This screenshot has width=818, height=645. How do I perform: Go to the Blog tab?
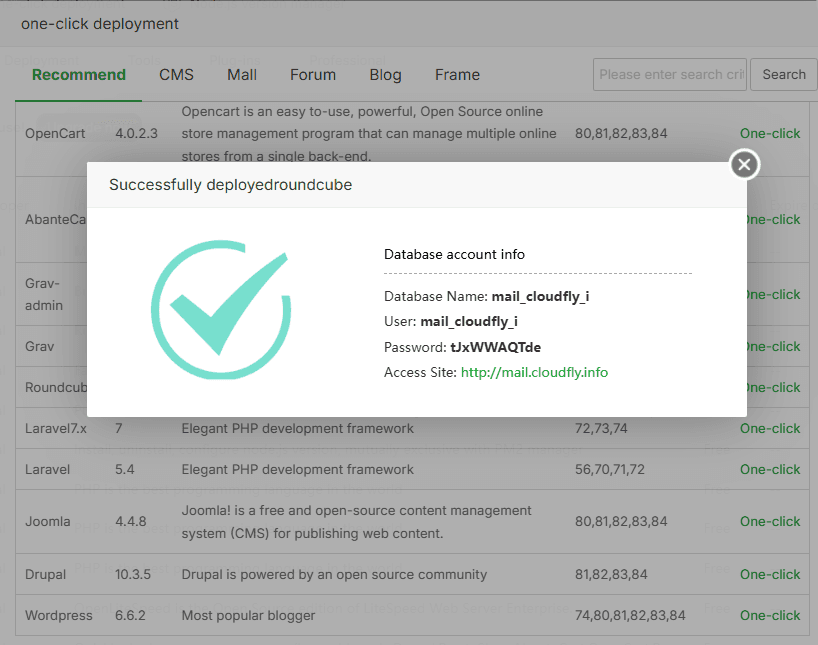click(386, 75)
